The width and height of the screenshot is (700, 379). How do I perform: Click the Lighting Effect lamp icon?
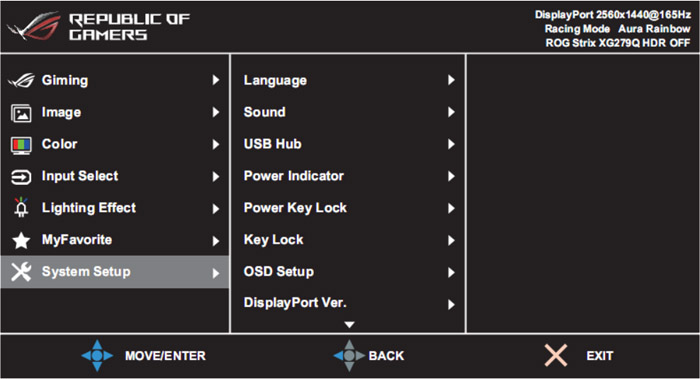(x=21, y=208)
